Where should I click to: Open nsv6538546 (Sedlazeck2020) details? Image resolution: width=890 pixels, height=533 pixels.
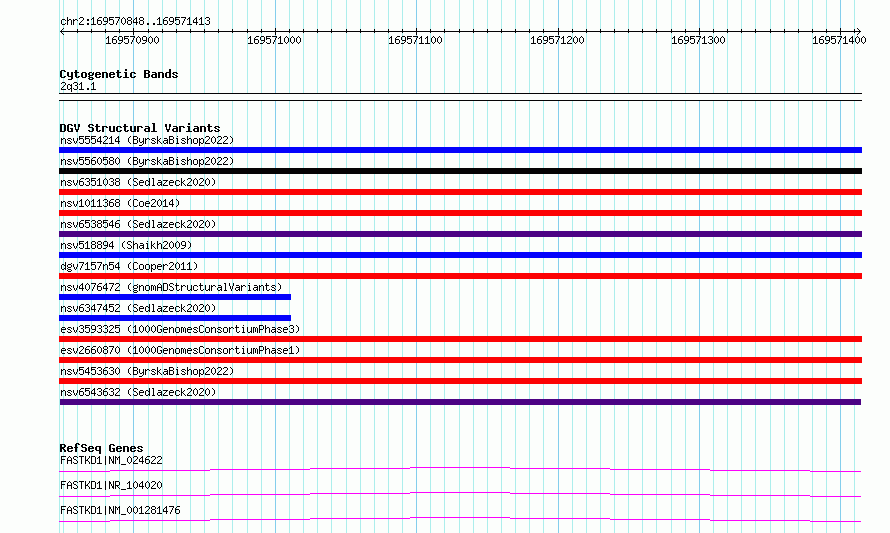138,224
